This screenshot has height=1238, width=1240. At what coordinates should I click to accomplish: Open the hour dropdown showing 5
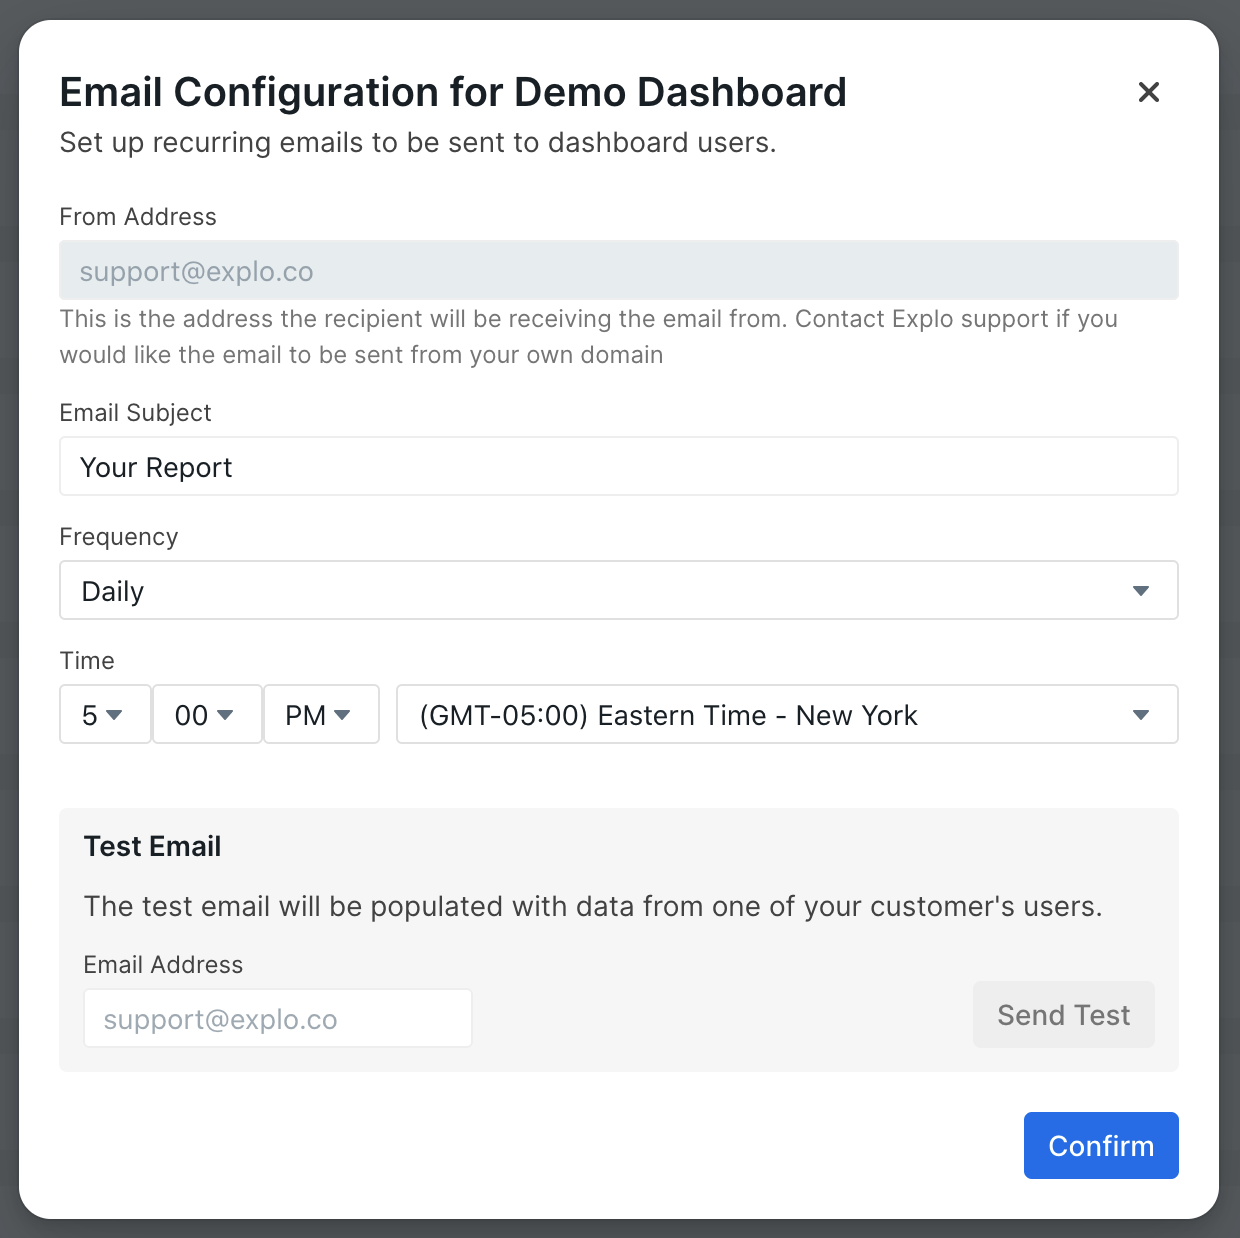pyautogui.click(x=104, y=715)
